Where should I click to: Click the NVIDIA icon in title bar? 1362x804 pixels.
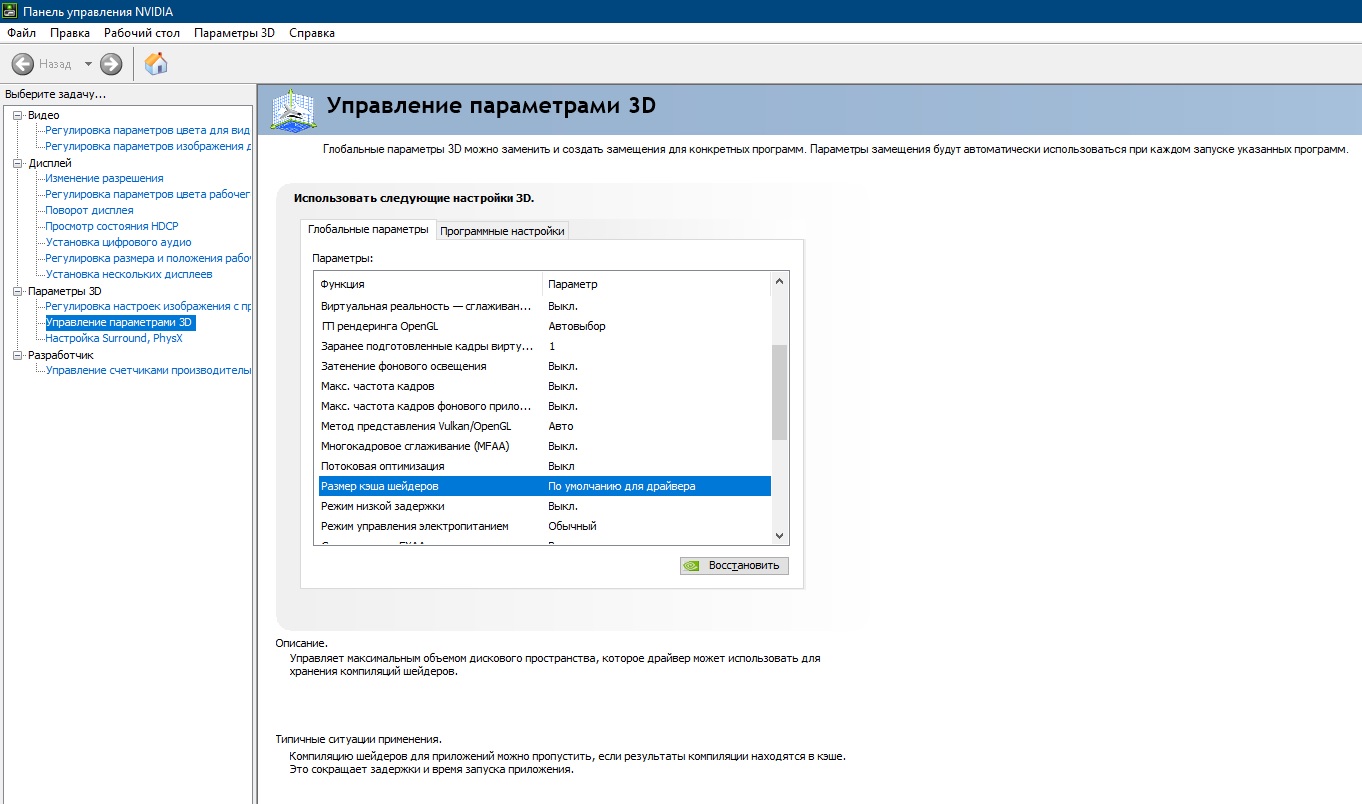pyautogui.click(x=10, y=11)
